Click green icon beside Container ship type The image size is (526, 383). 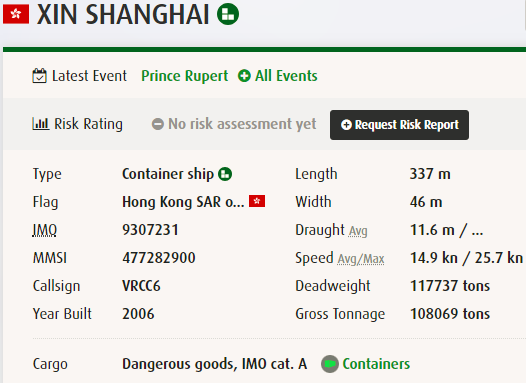click(x=225, y=174)
